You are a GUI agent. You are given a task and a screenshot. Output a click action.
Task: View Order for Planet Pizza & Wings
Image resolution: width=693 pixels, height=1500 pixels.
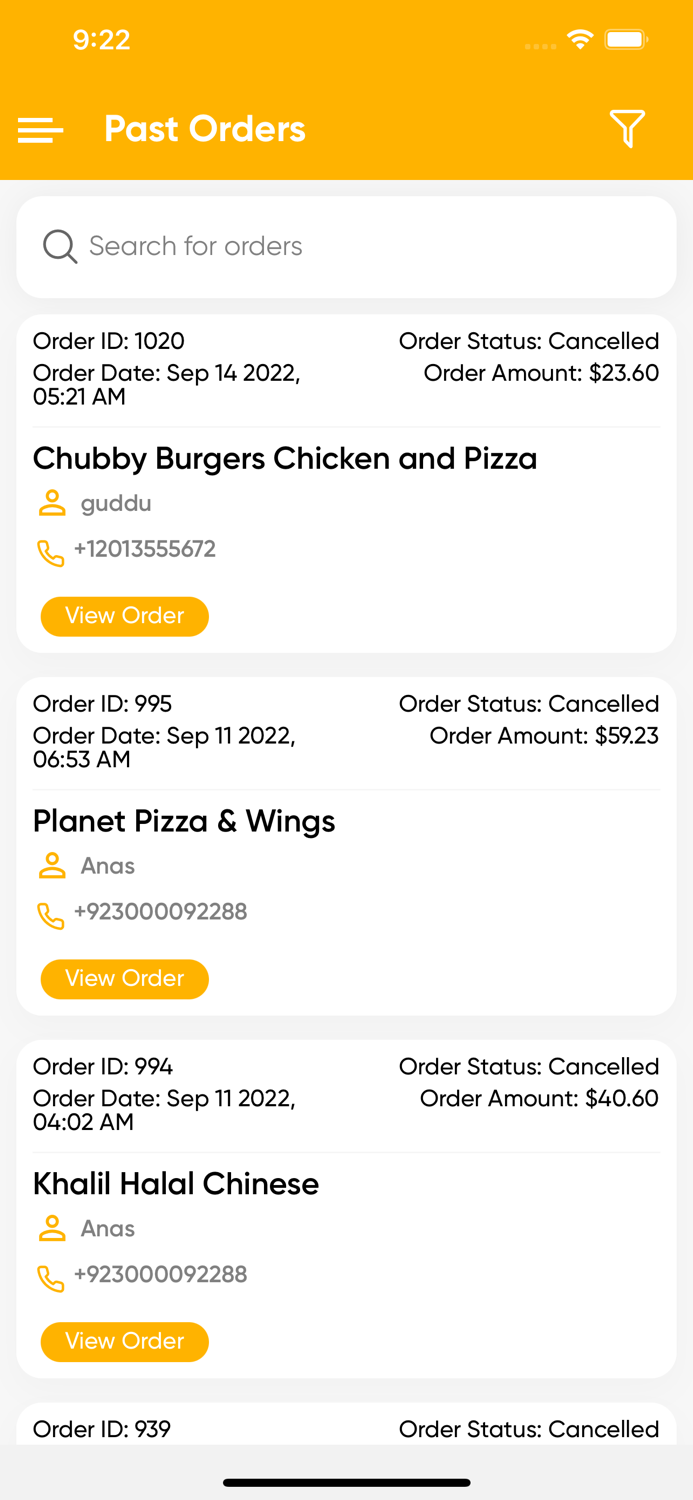coord(124,979)
